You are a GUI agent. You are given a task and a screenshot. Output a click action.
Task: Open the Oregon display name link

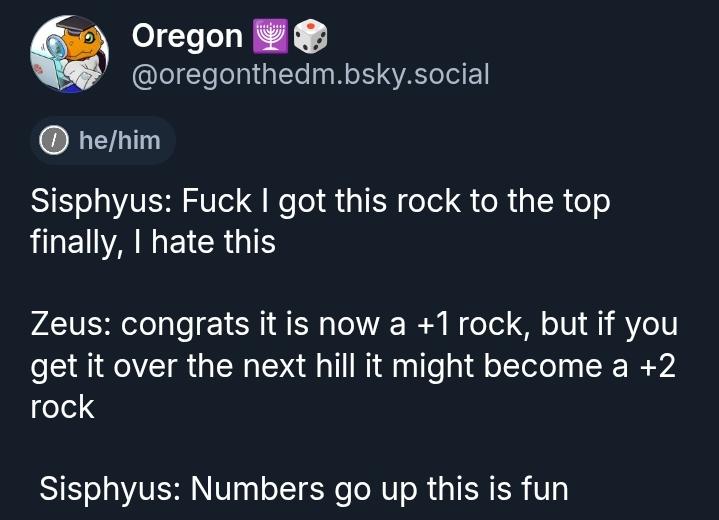pyautogui.click(x=187, y=37)
